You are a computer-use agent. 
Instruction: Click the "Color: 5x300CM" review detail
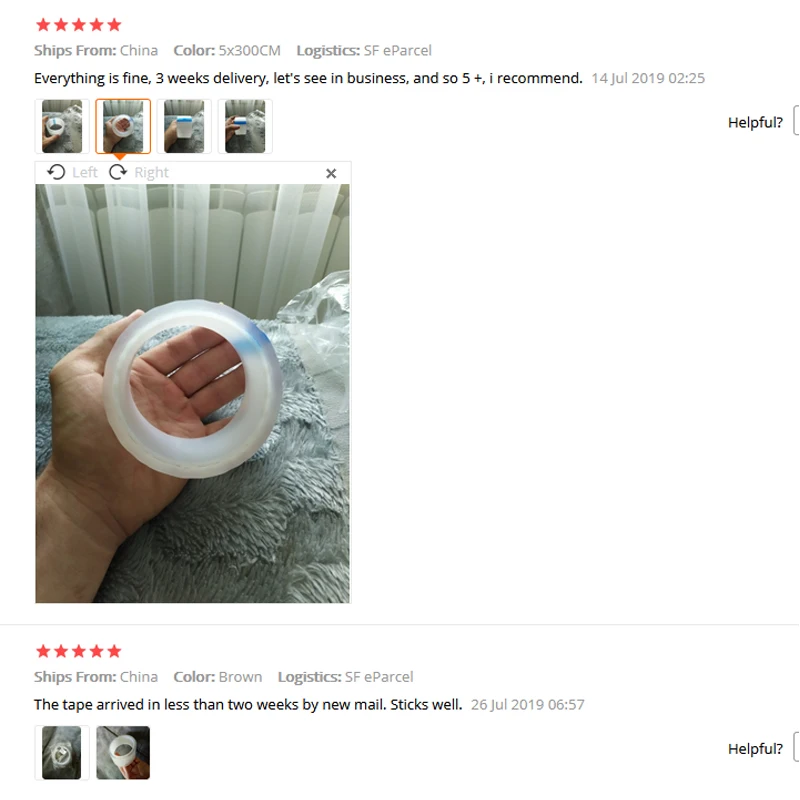tap(227, 51)
